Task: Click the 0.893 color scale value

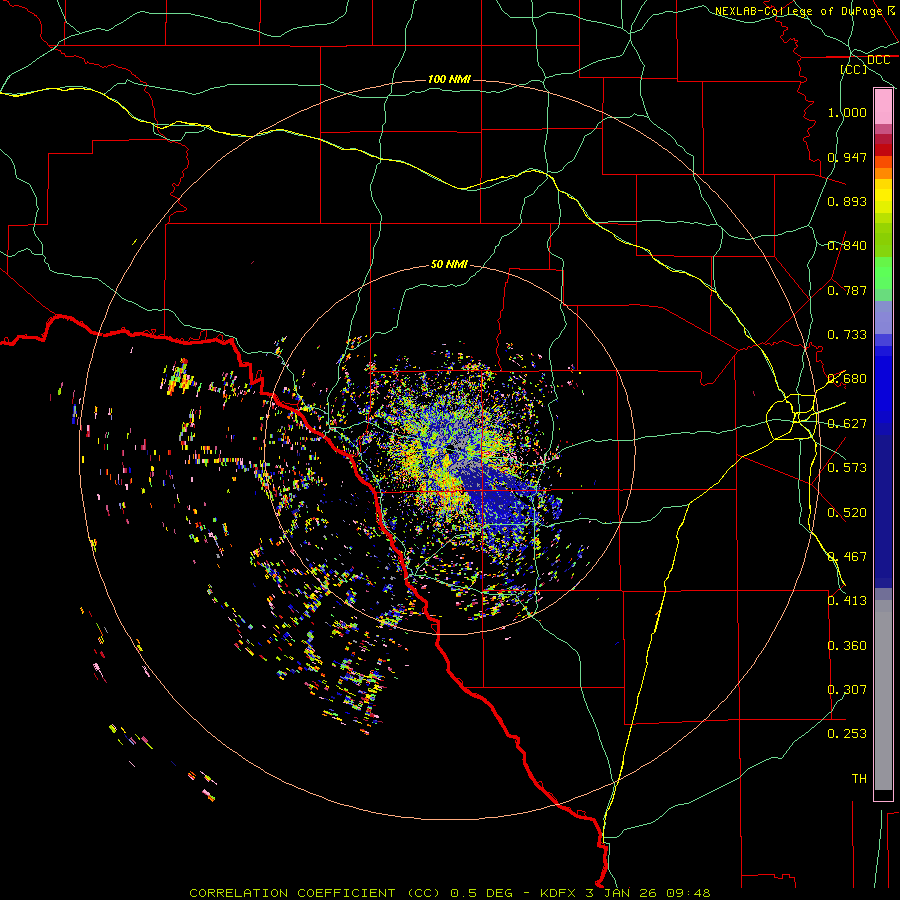Action: 847,201
